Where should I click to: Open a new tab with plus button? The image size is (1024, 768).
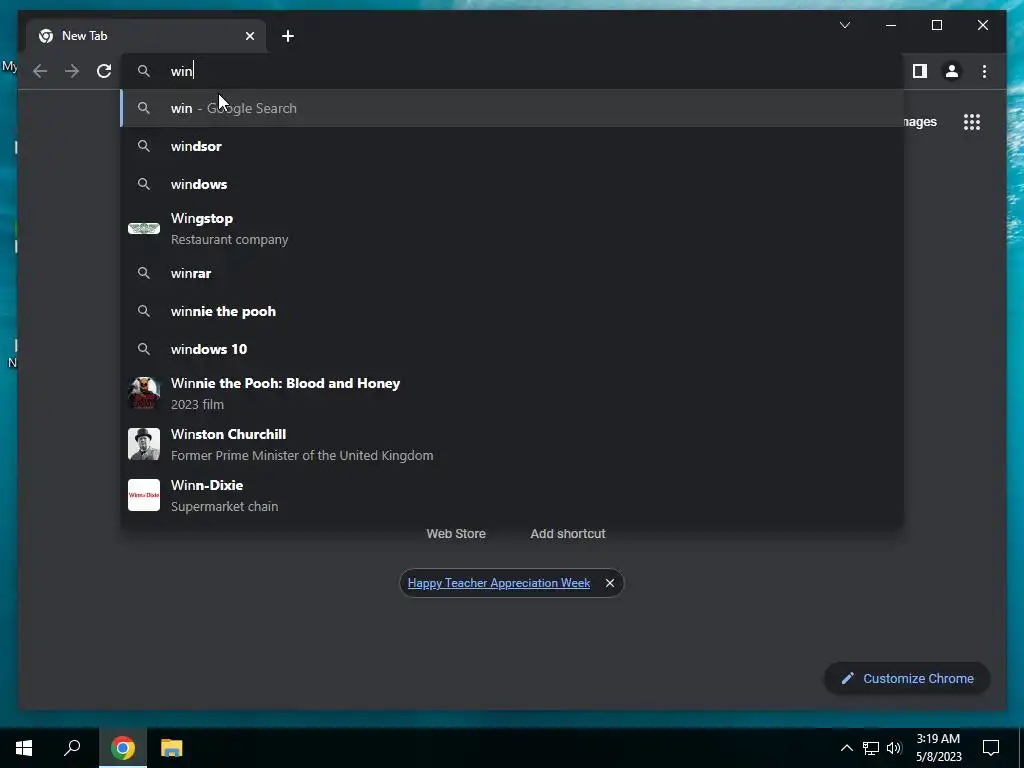[288, 36]
